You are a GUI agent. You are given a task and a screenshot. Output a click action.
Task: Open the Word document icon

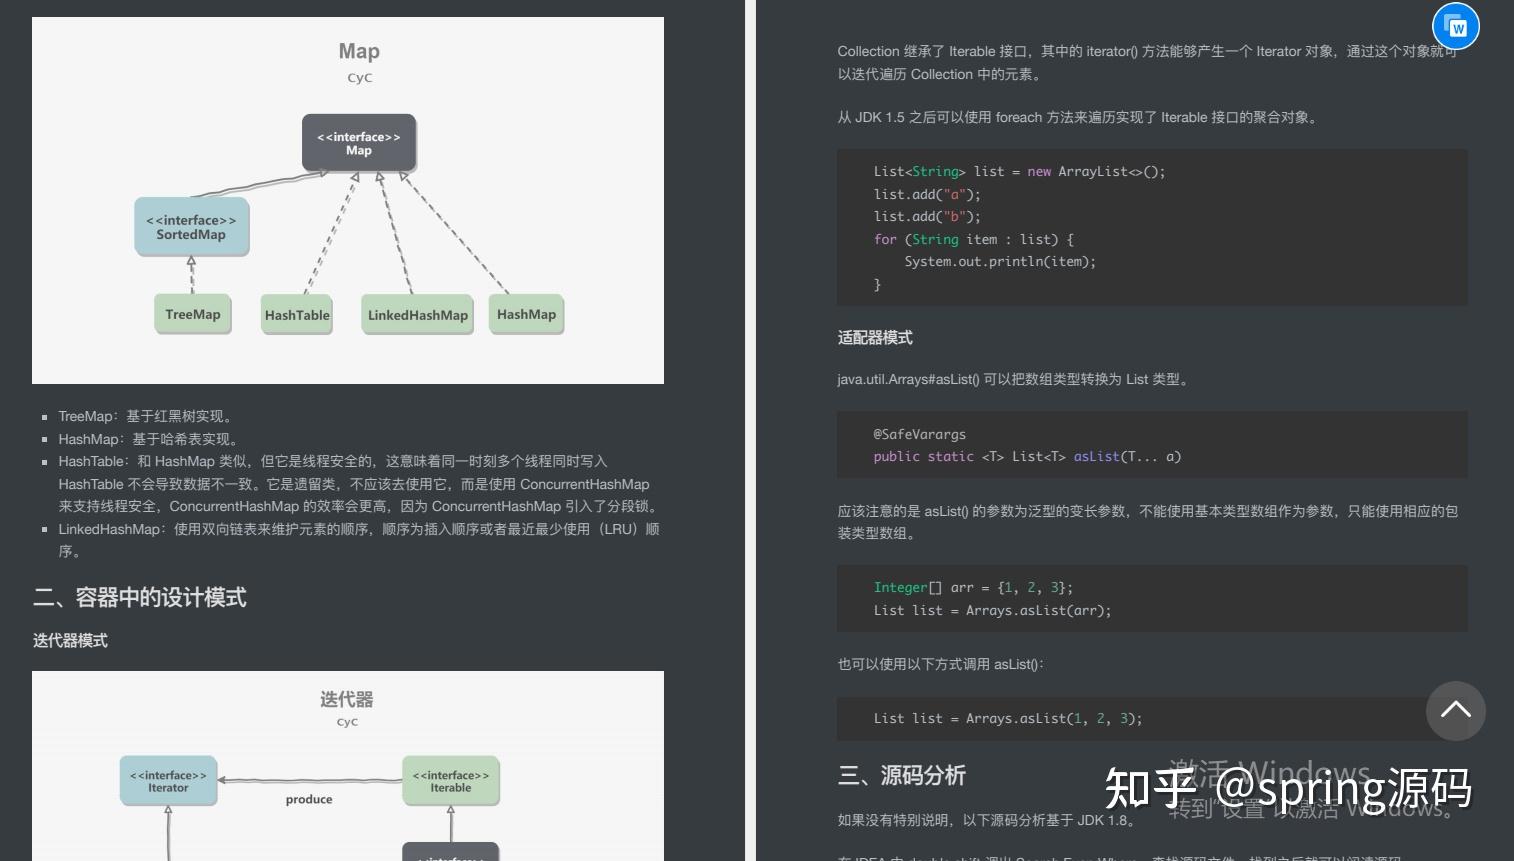1455,26
